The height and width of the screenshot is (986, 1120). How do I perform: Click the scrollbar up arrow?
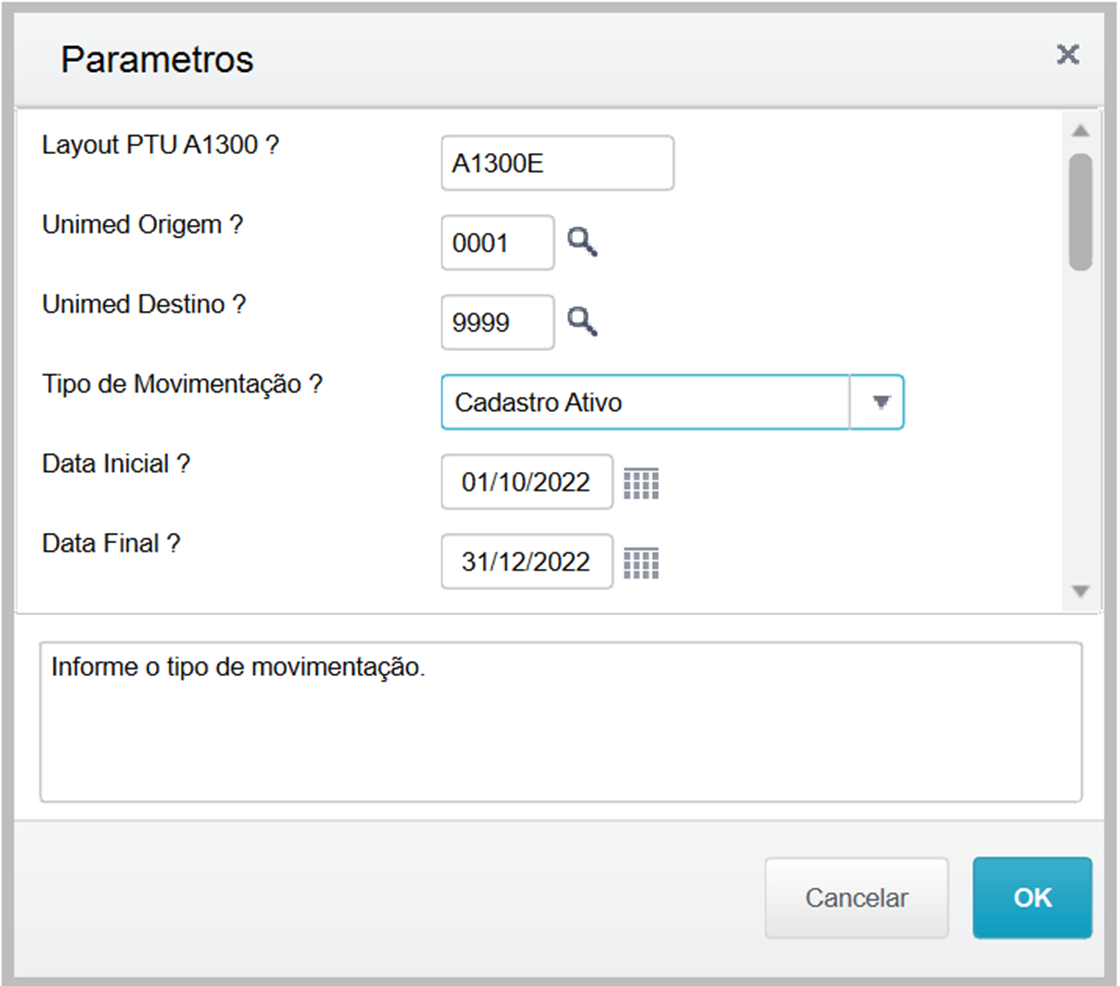point(1080,131)
